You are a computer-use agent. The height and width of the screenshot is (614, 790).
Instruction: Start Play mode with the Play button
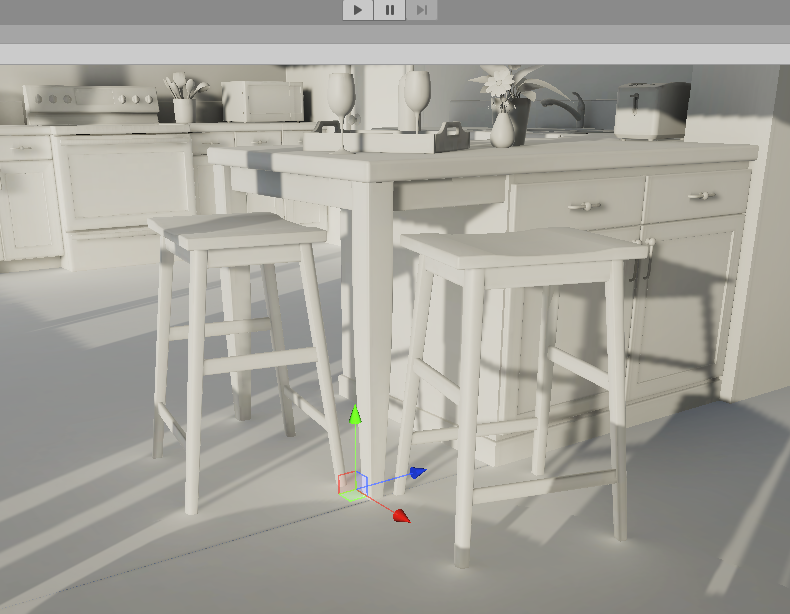(358, 10)
